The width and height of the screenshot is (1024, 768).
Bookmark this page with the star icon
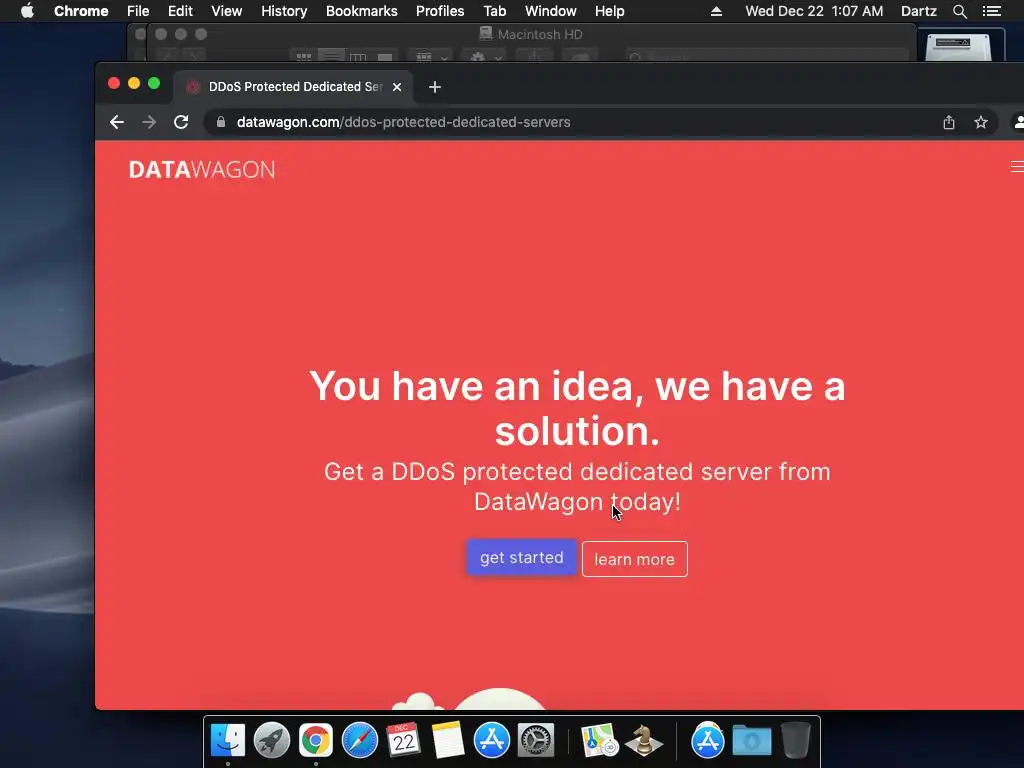point(980,122)
